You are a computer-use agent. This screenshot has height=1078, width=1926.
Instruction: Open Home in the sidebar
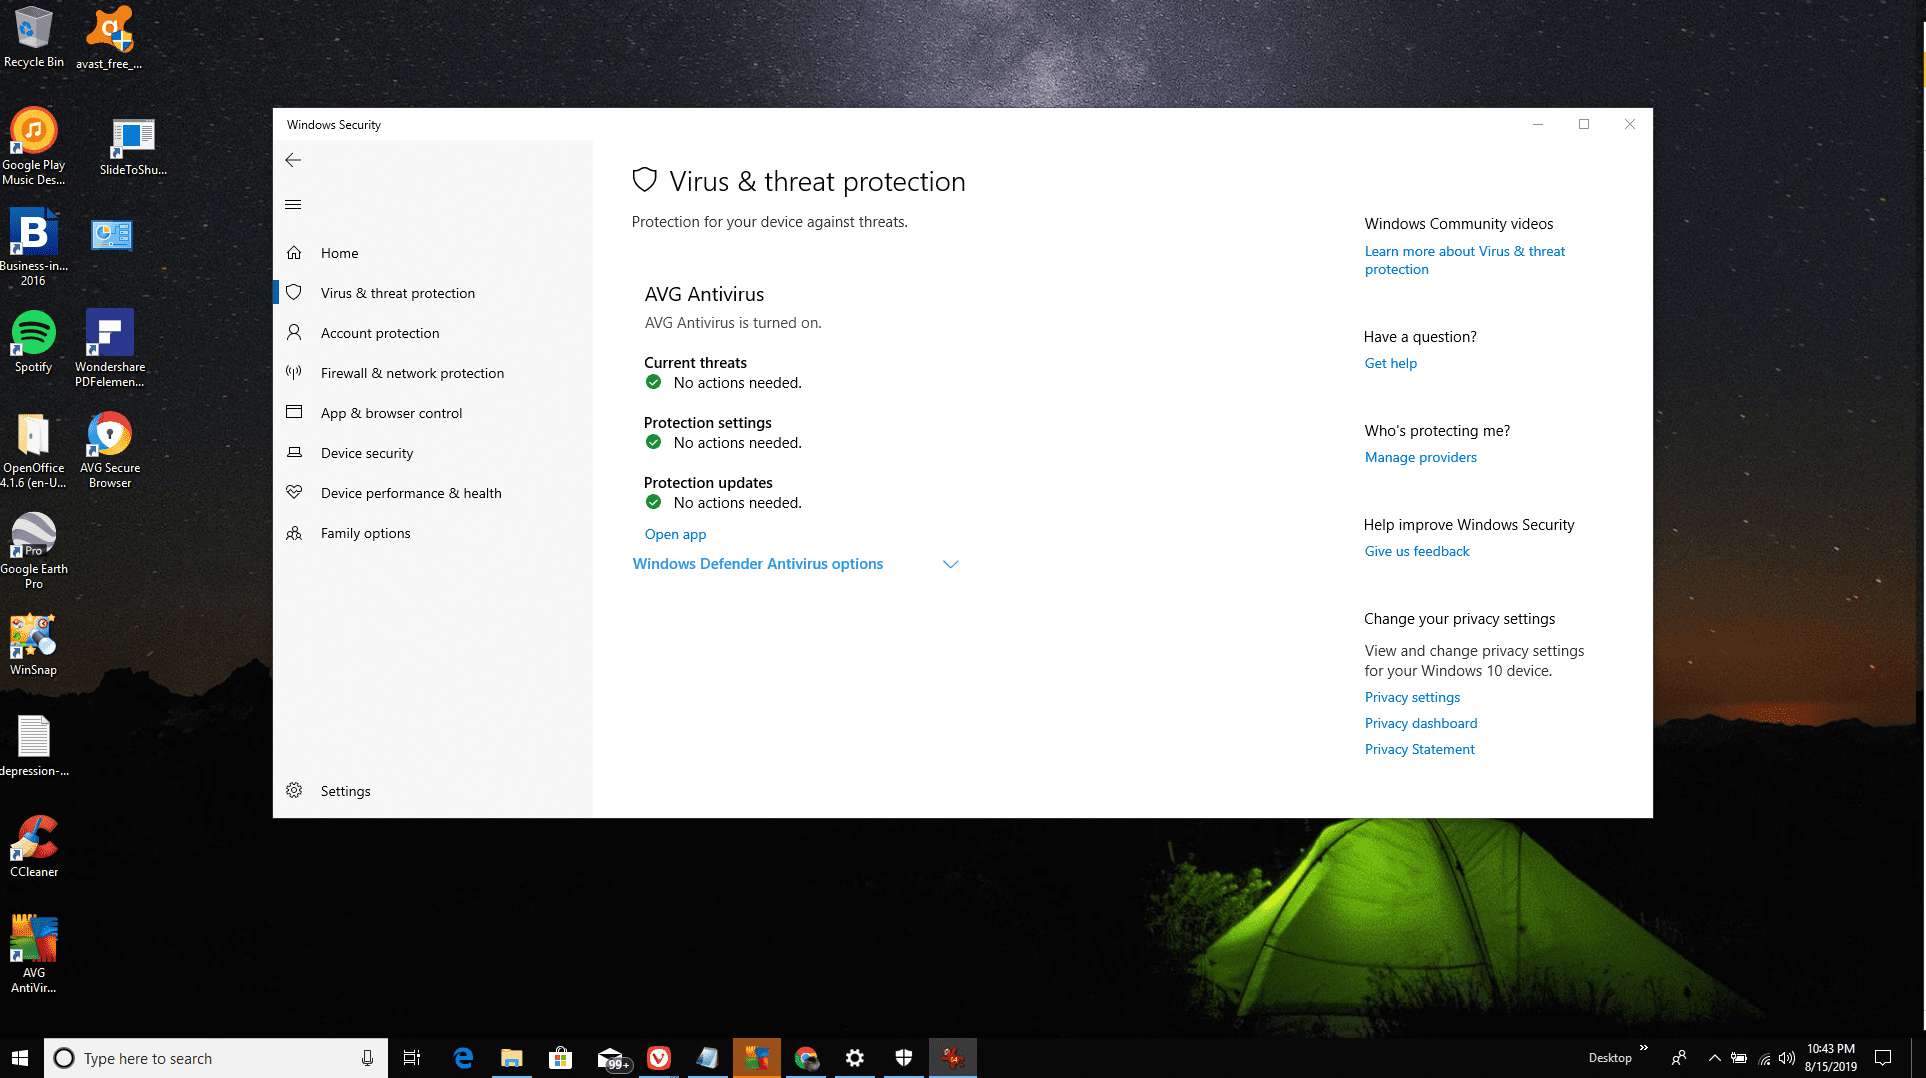[433, 253]
